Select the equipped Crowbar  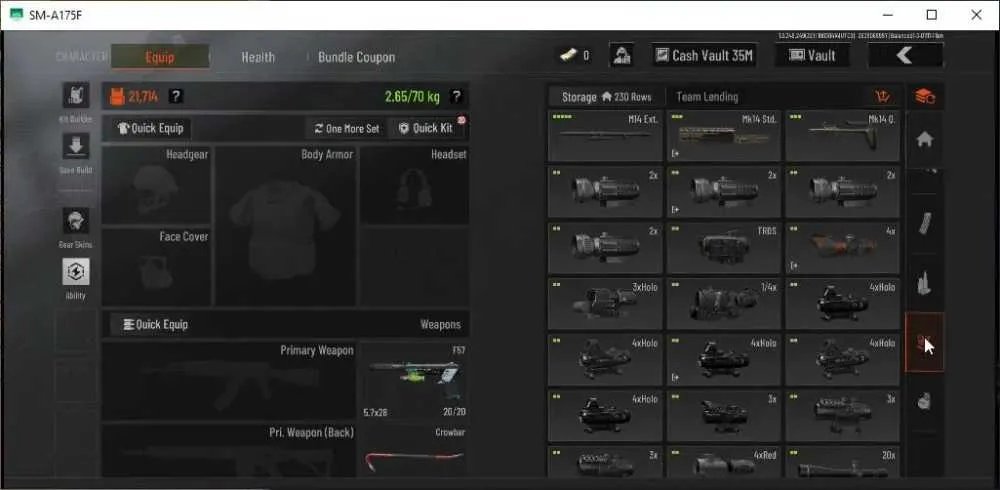click(415, 450)
